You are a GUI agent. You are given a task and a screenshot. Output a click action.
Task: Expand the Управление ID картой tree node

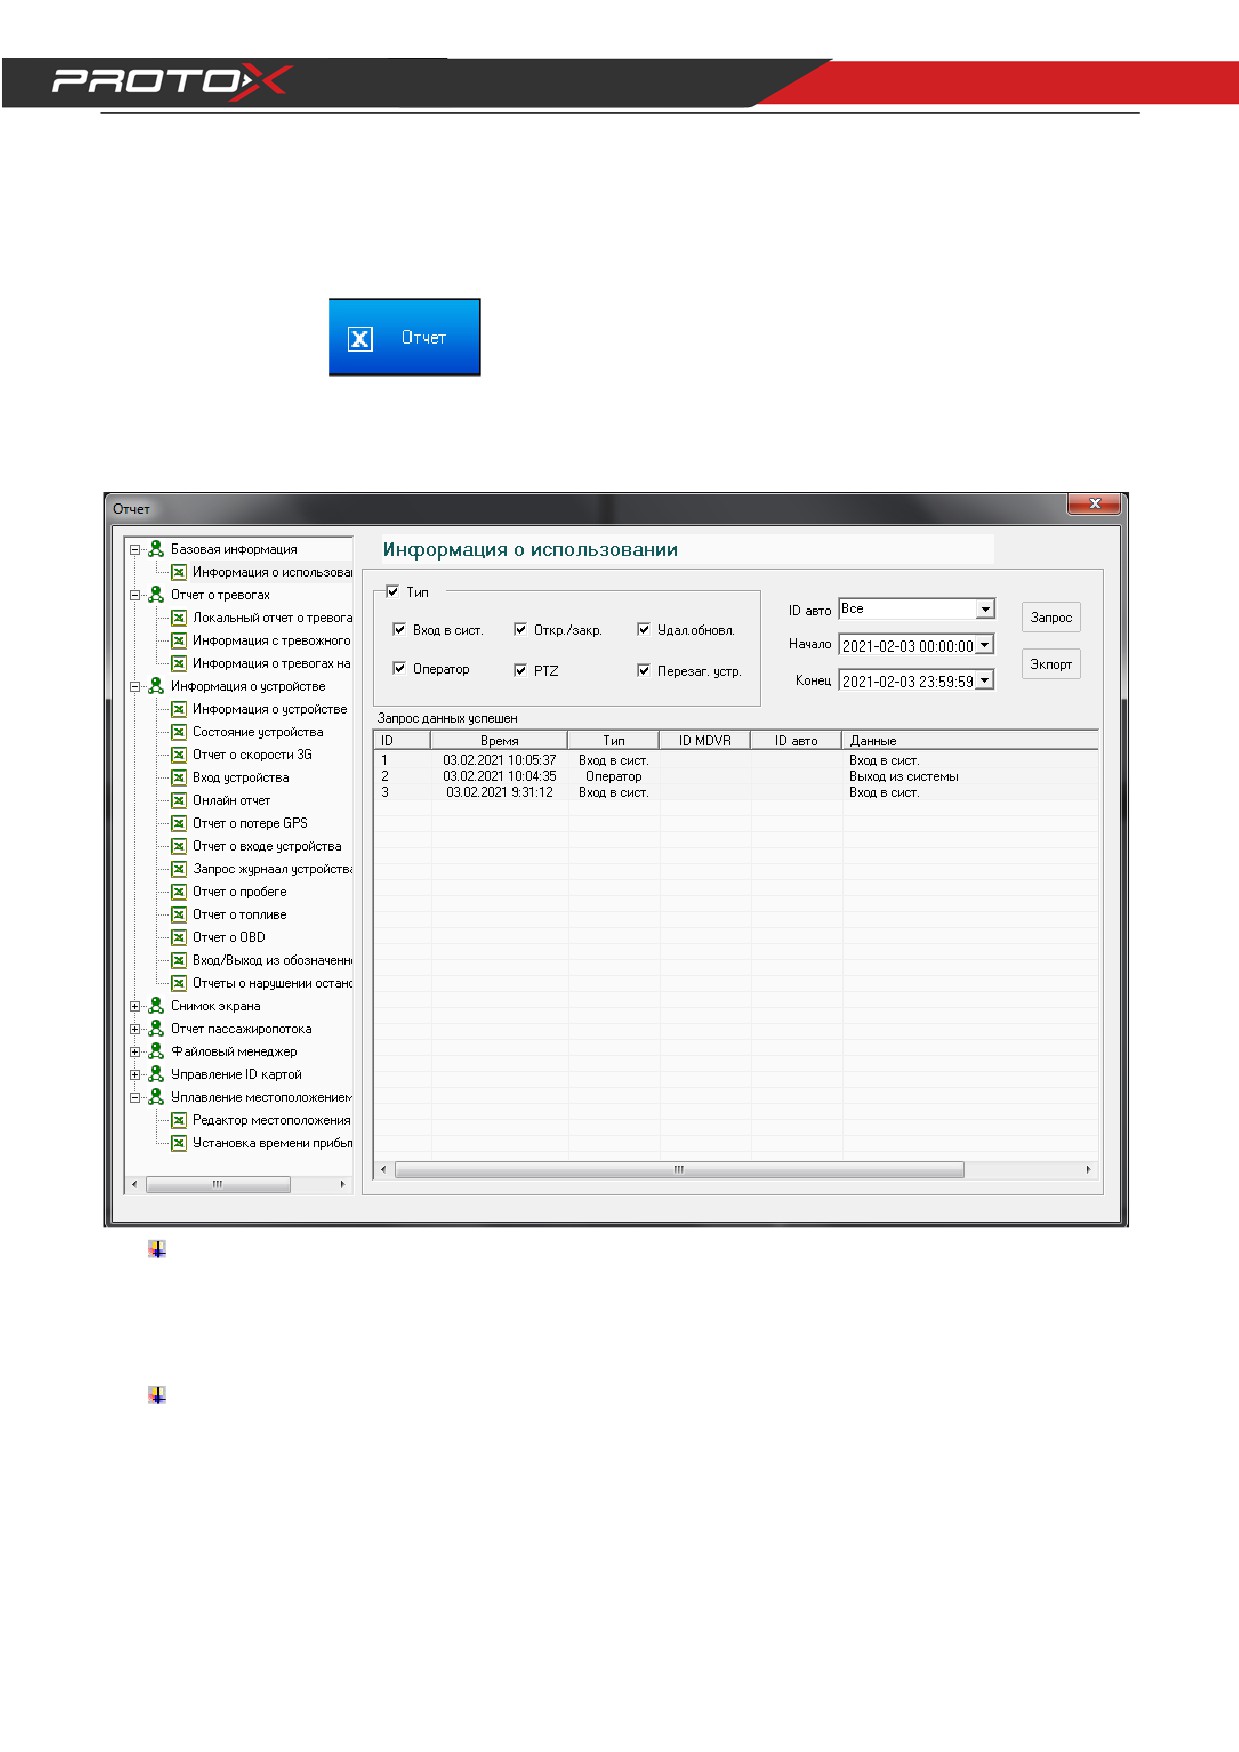pyautogui.click(x=135, y=1075)
